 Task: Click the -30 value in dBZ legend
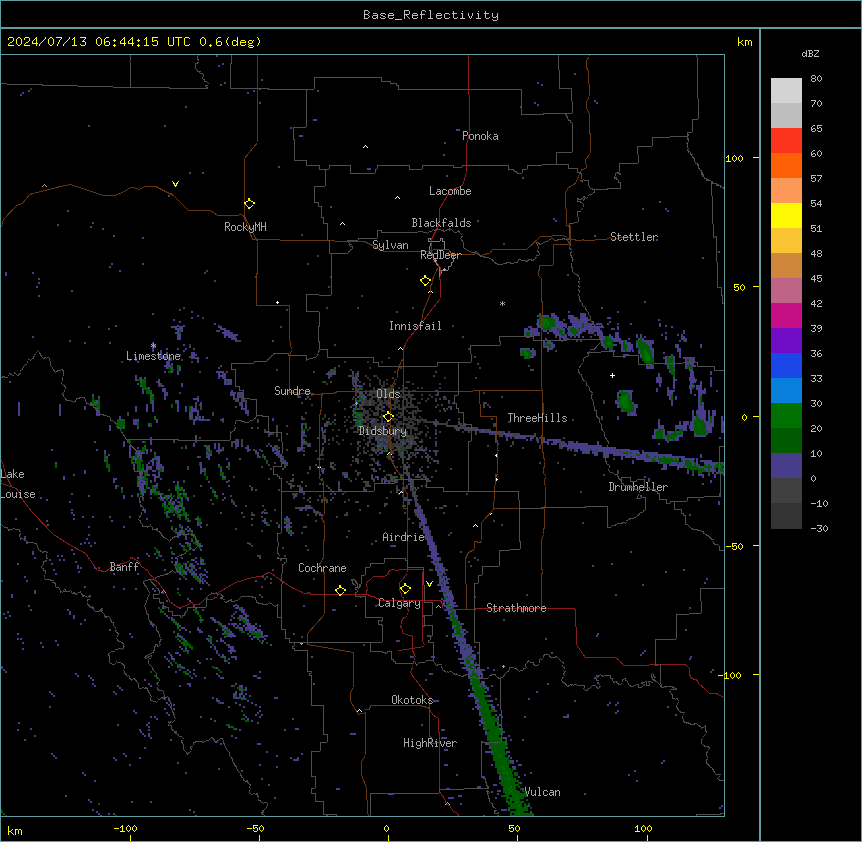819,529
